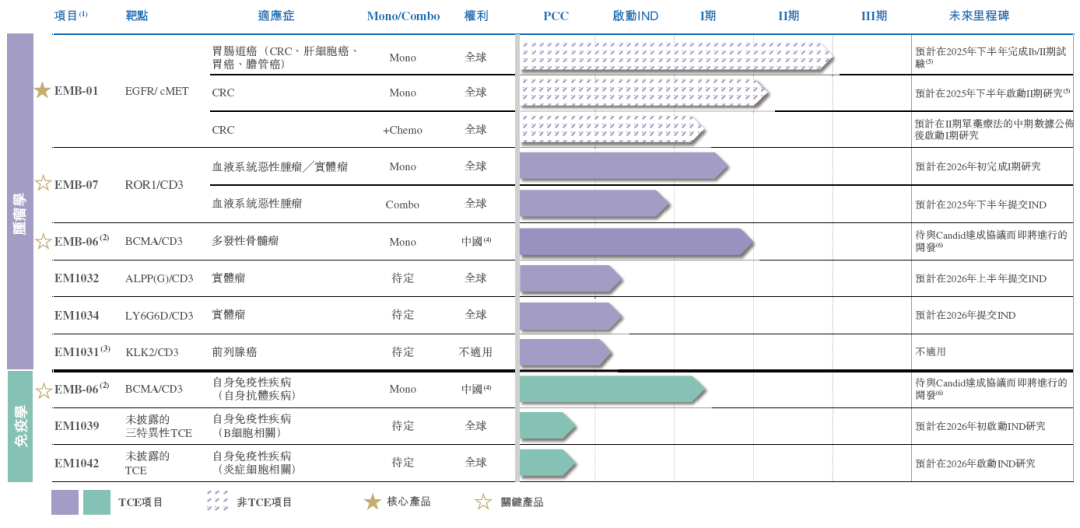This screenshot has height=528, width=1080.
Task: Click the 啟動IND stage header
Action: click(635, 16)
